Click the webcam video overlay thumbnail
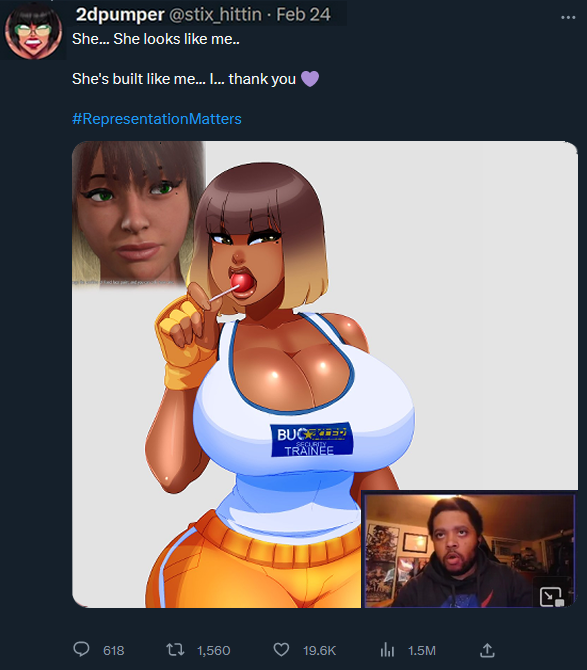The image size is (587, 670). point(470,550)
